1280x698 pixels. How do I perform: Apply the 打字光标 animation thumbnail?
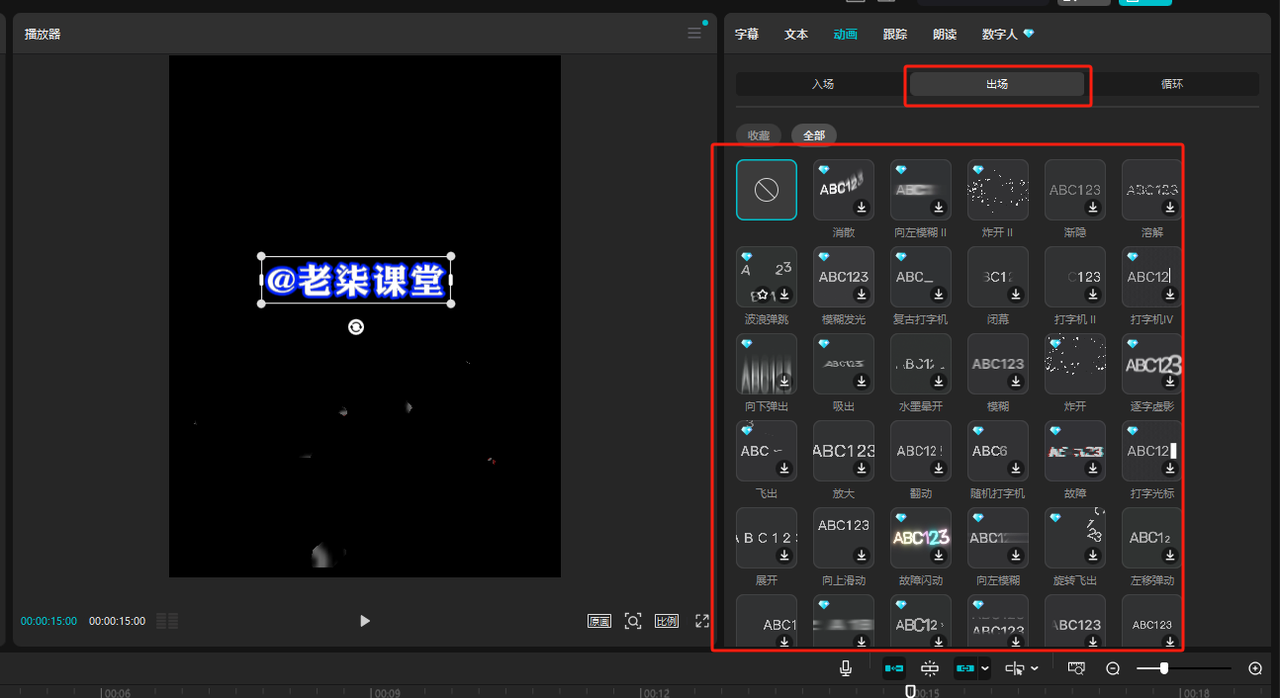1152,451
